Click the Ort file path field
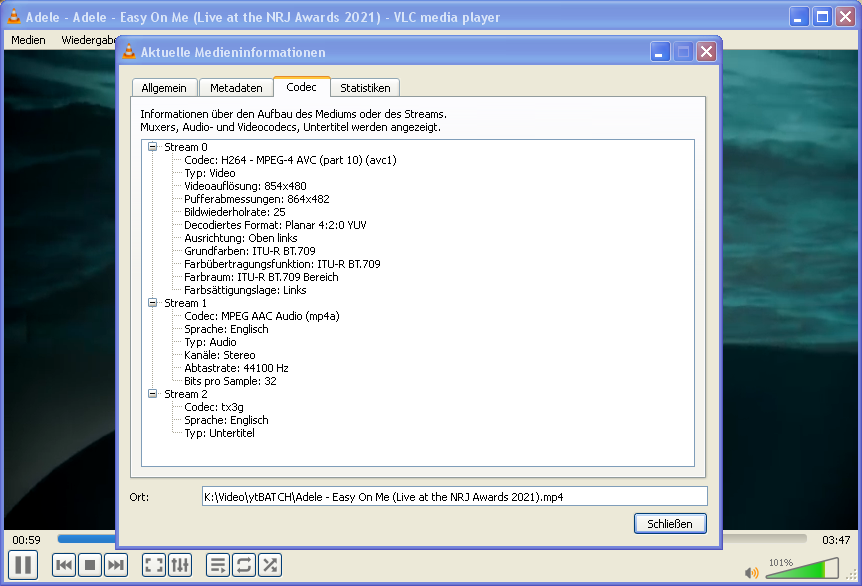Viewport: 862px width, 586px height. 455,496
